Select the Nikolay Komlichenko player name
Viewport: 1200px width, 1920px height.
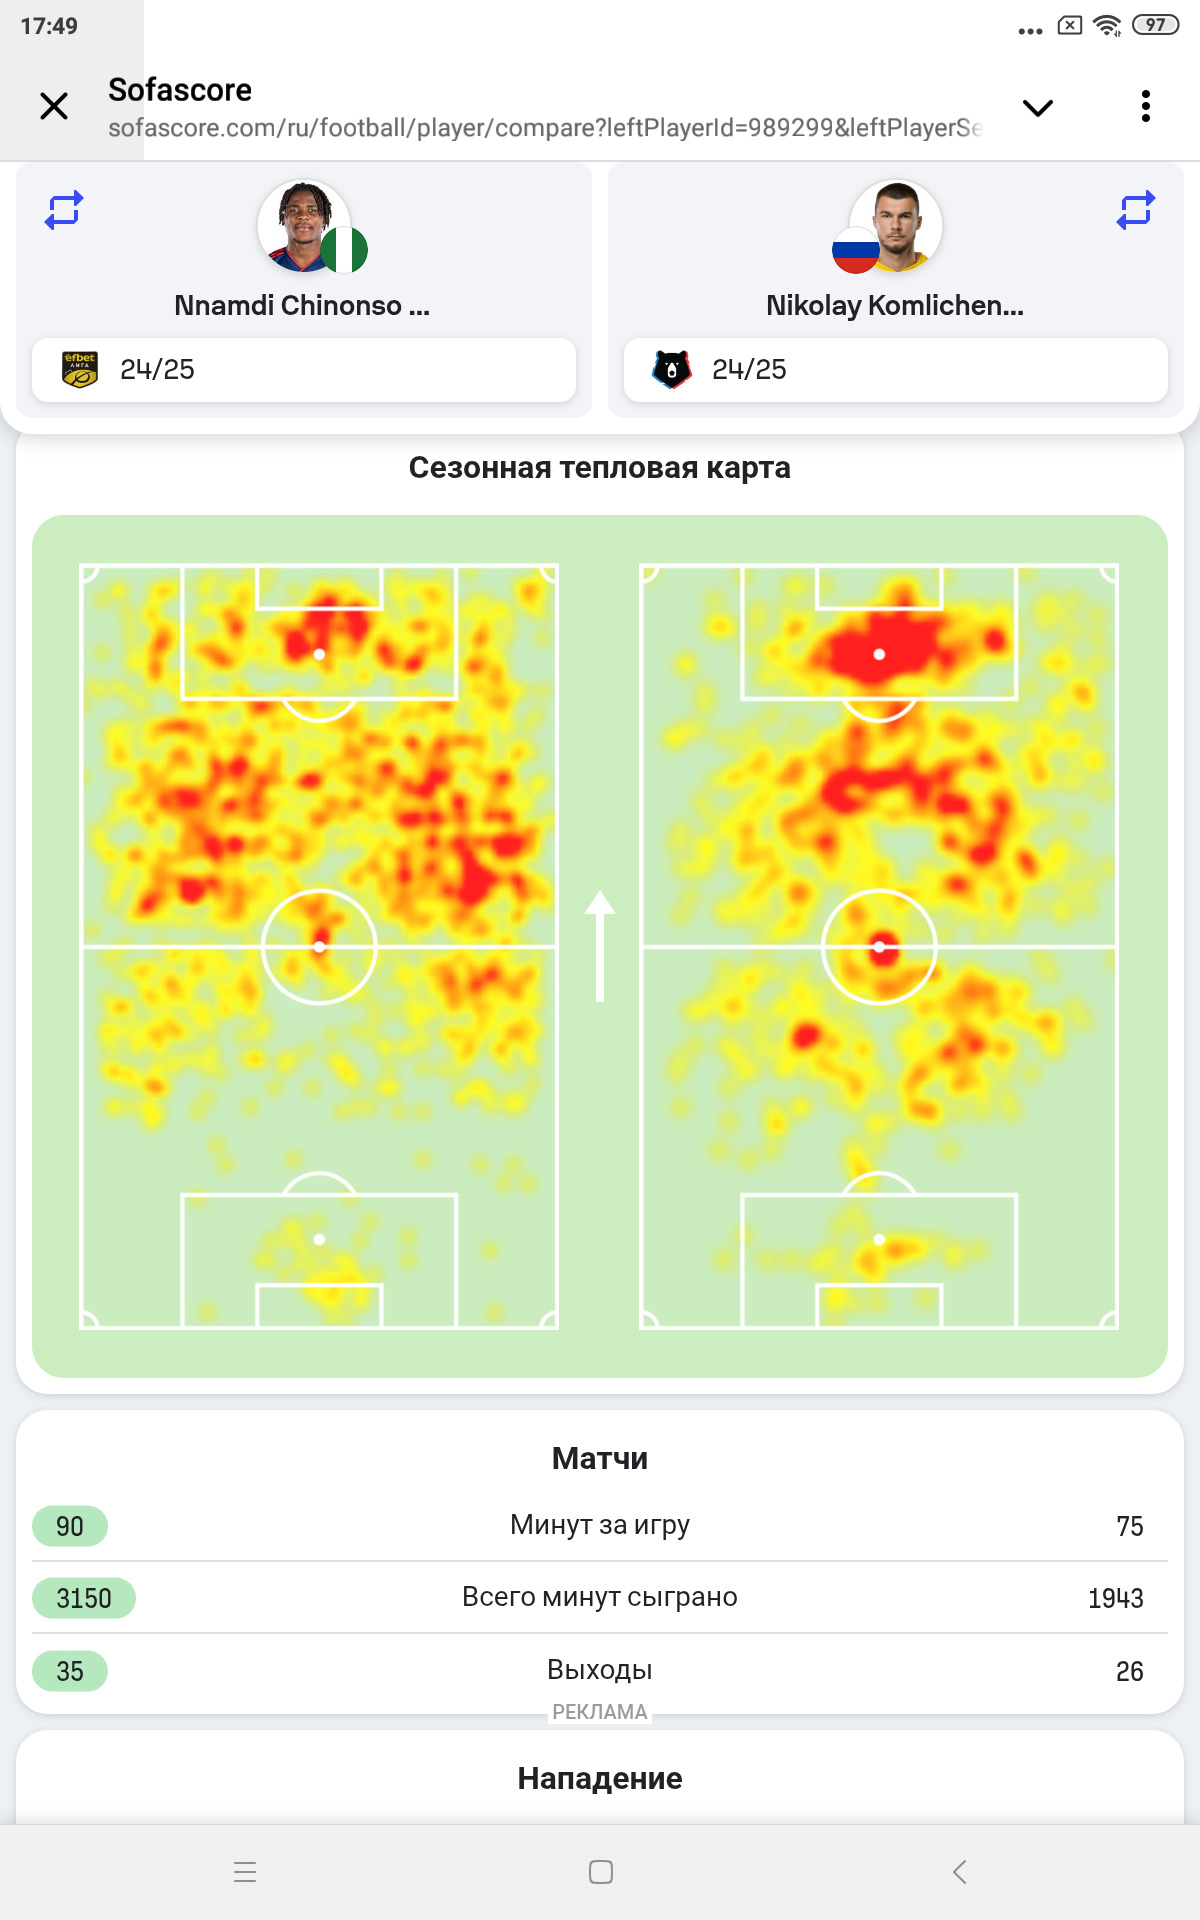[895, 305]
